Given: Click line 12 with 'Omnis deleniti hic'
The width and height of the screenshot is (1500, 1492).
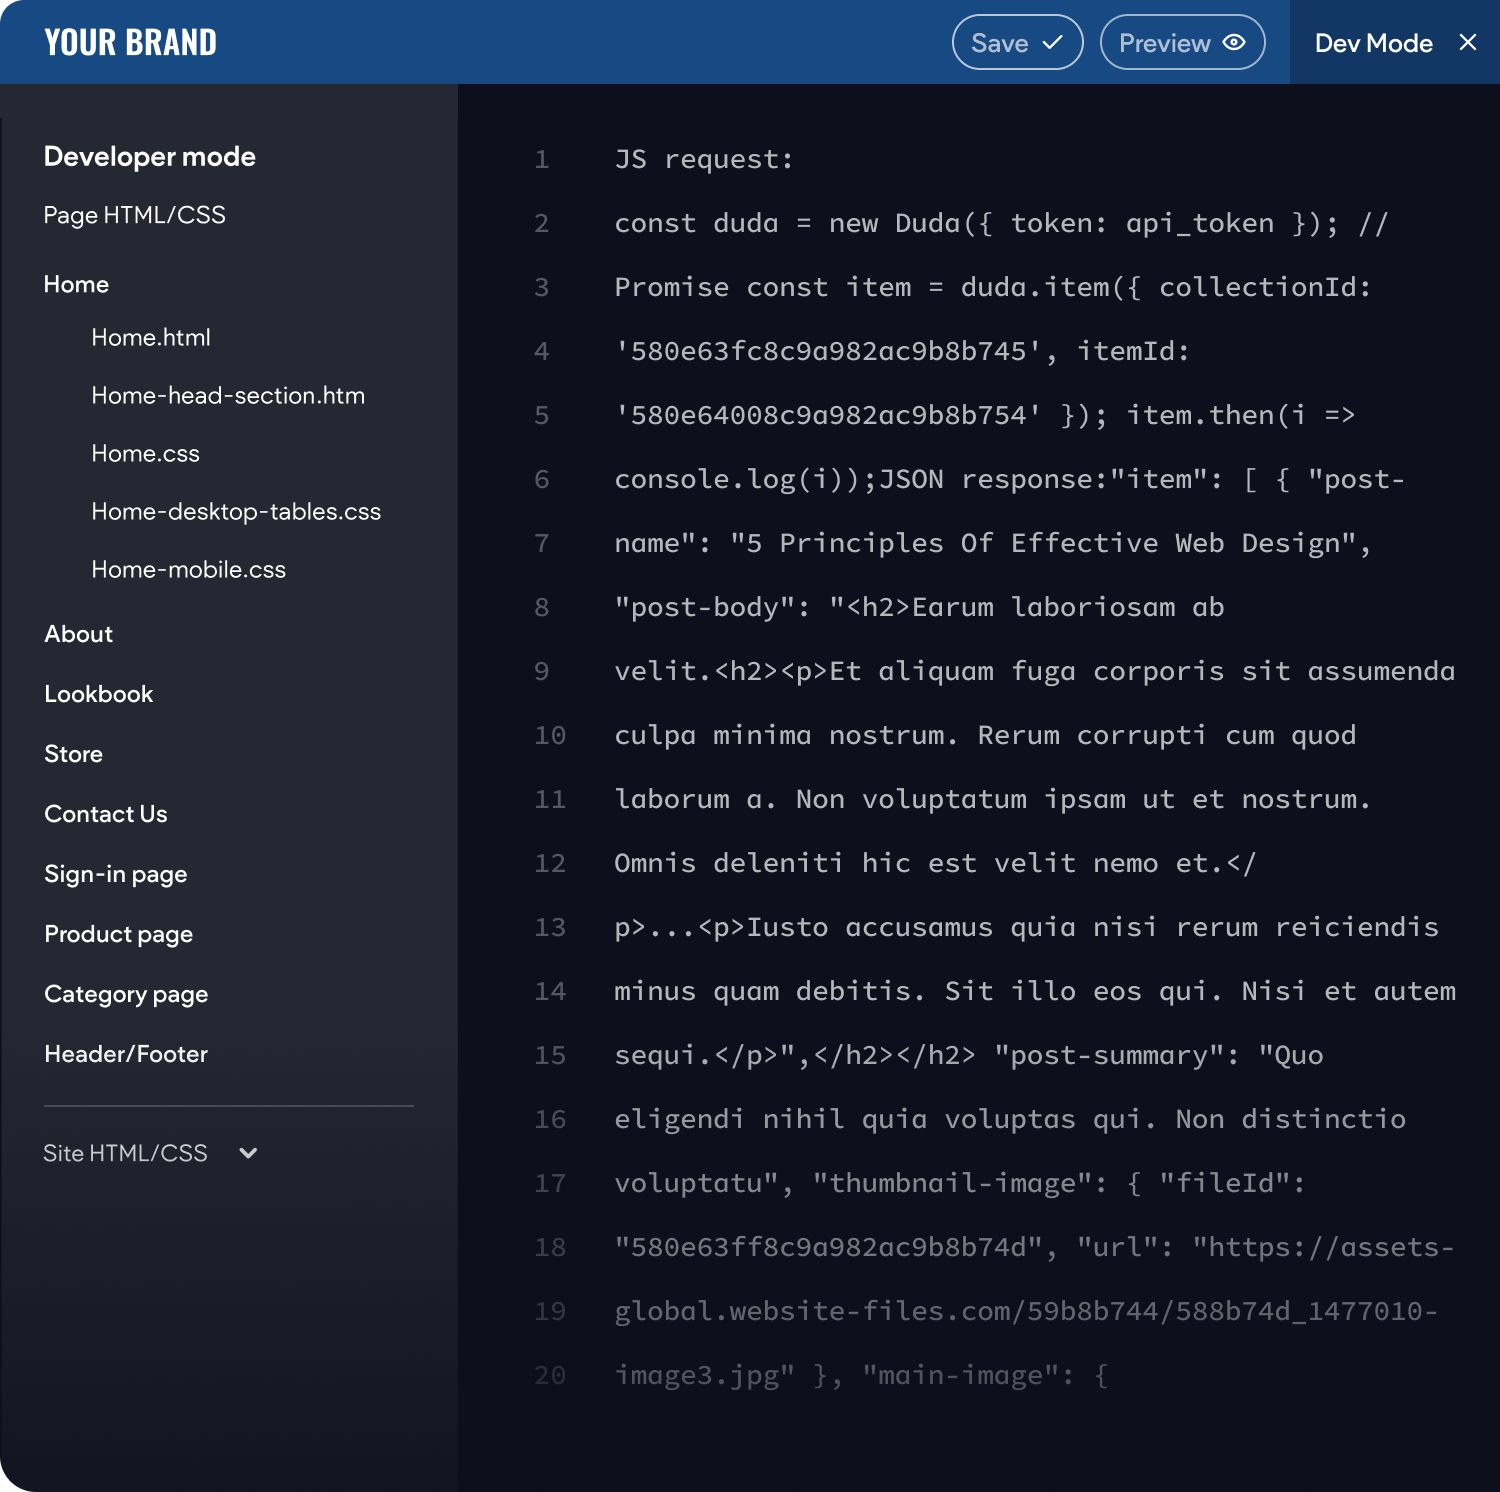Looking at the screenshot, I should (x=935, y=863).
